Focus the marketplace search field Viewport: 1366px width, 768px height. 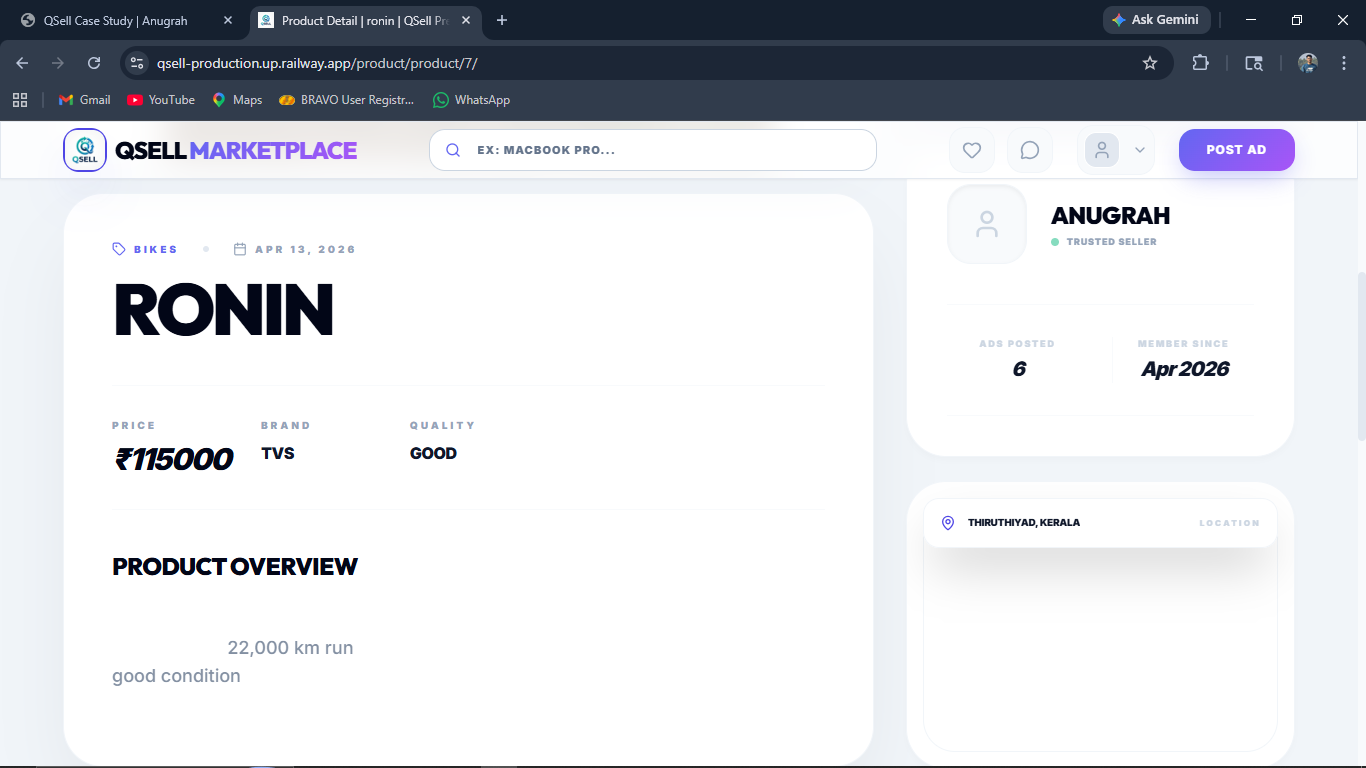(653, 150)
